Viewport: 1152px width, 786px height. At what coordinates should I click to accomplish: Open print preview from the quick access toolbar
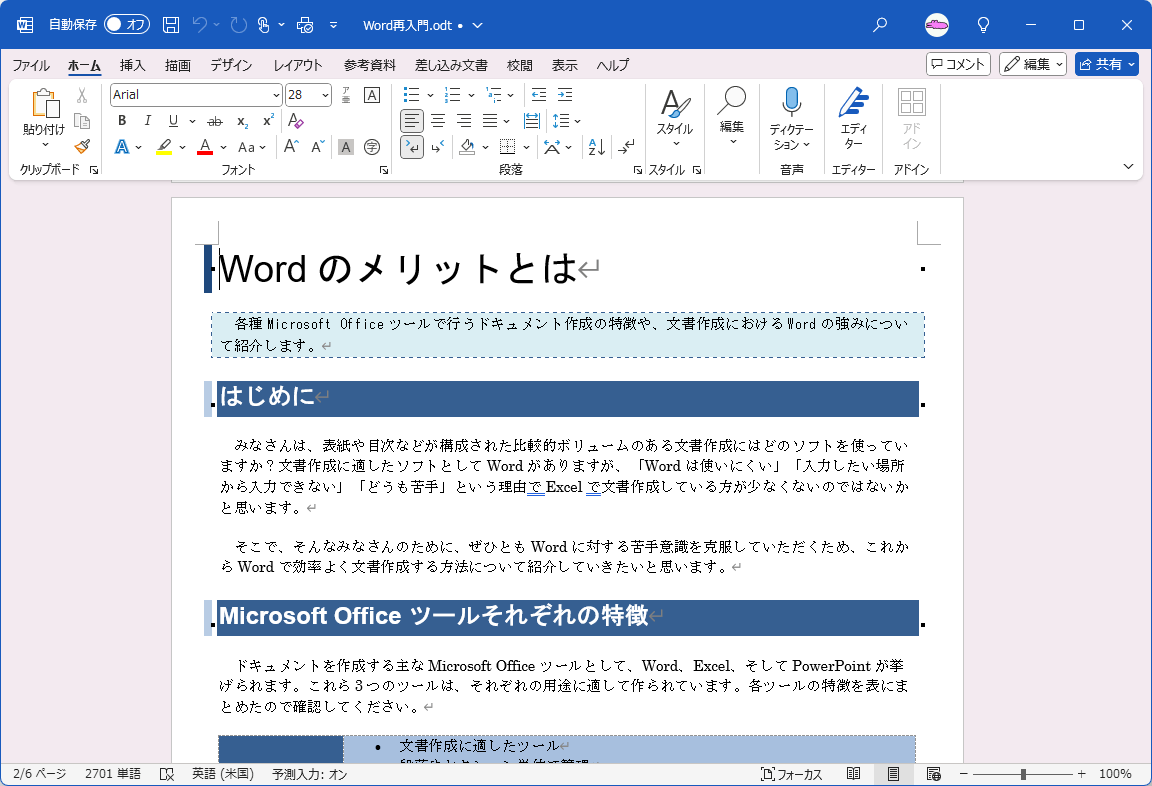coord(305,25)
